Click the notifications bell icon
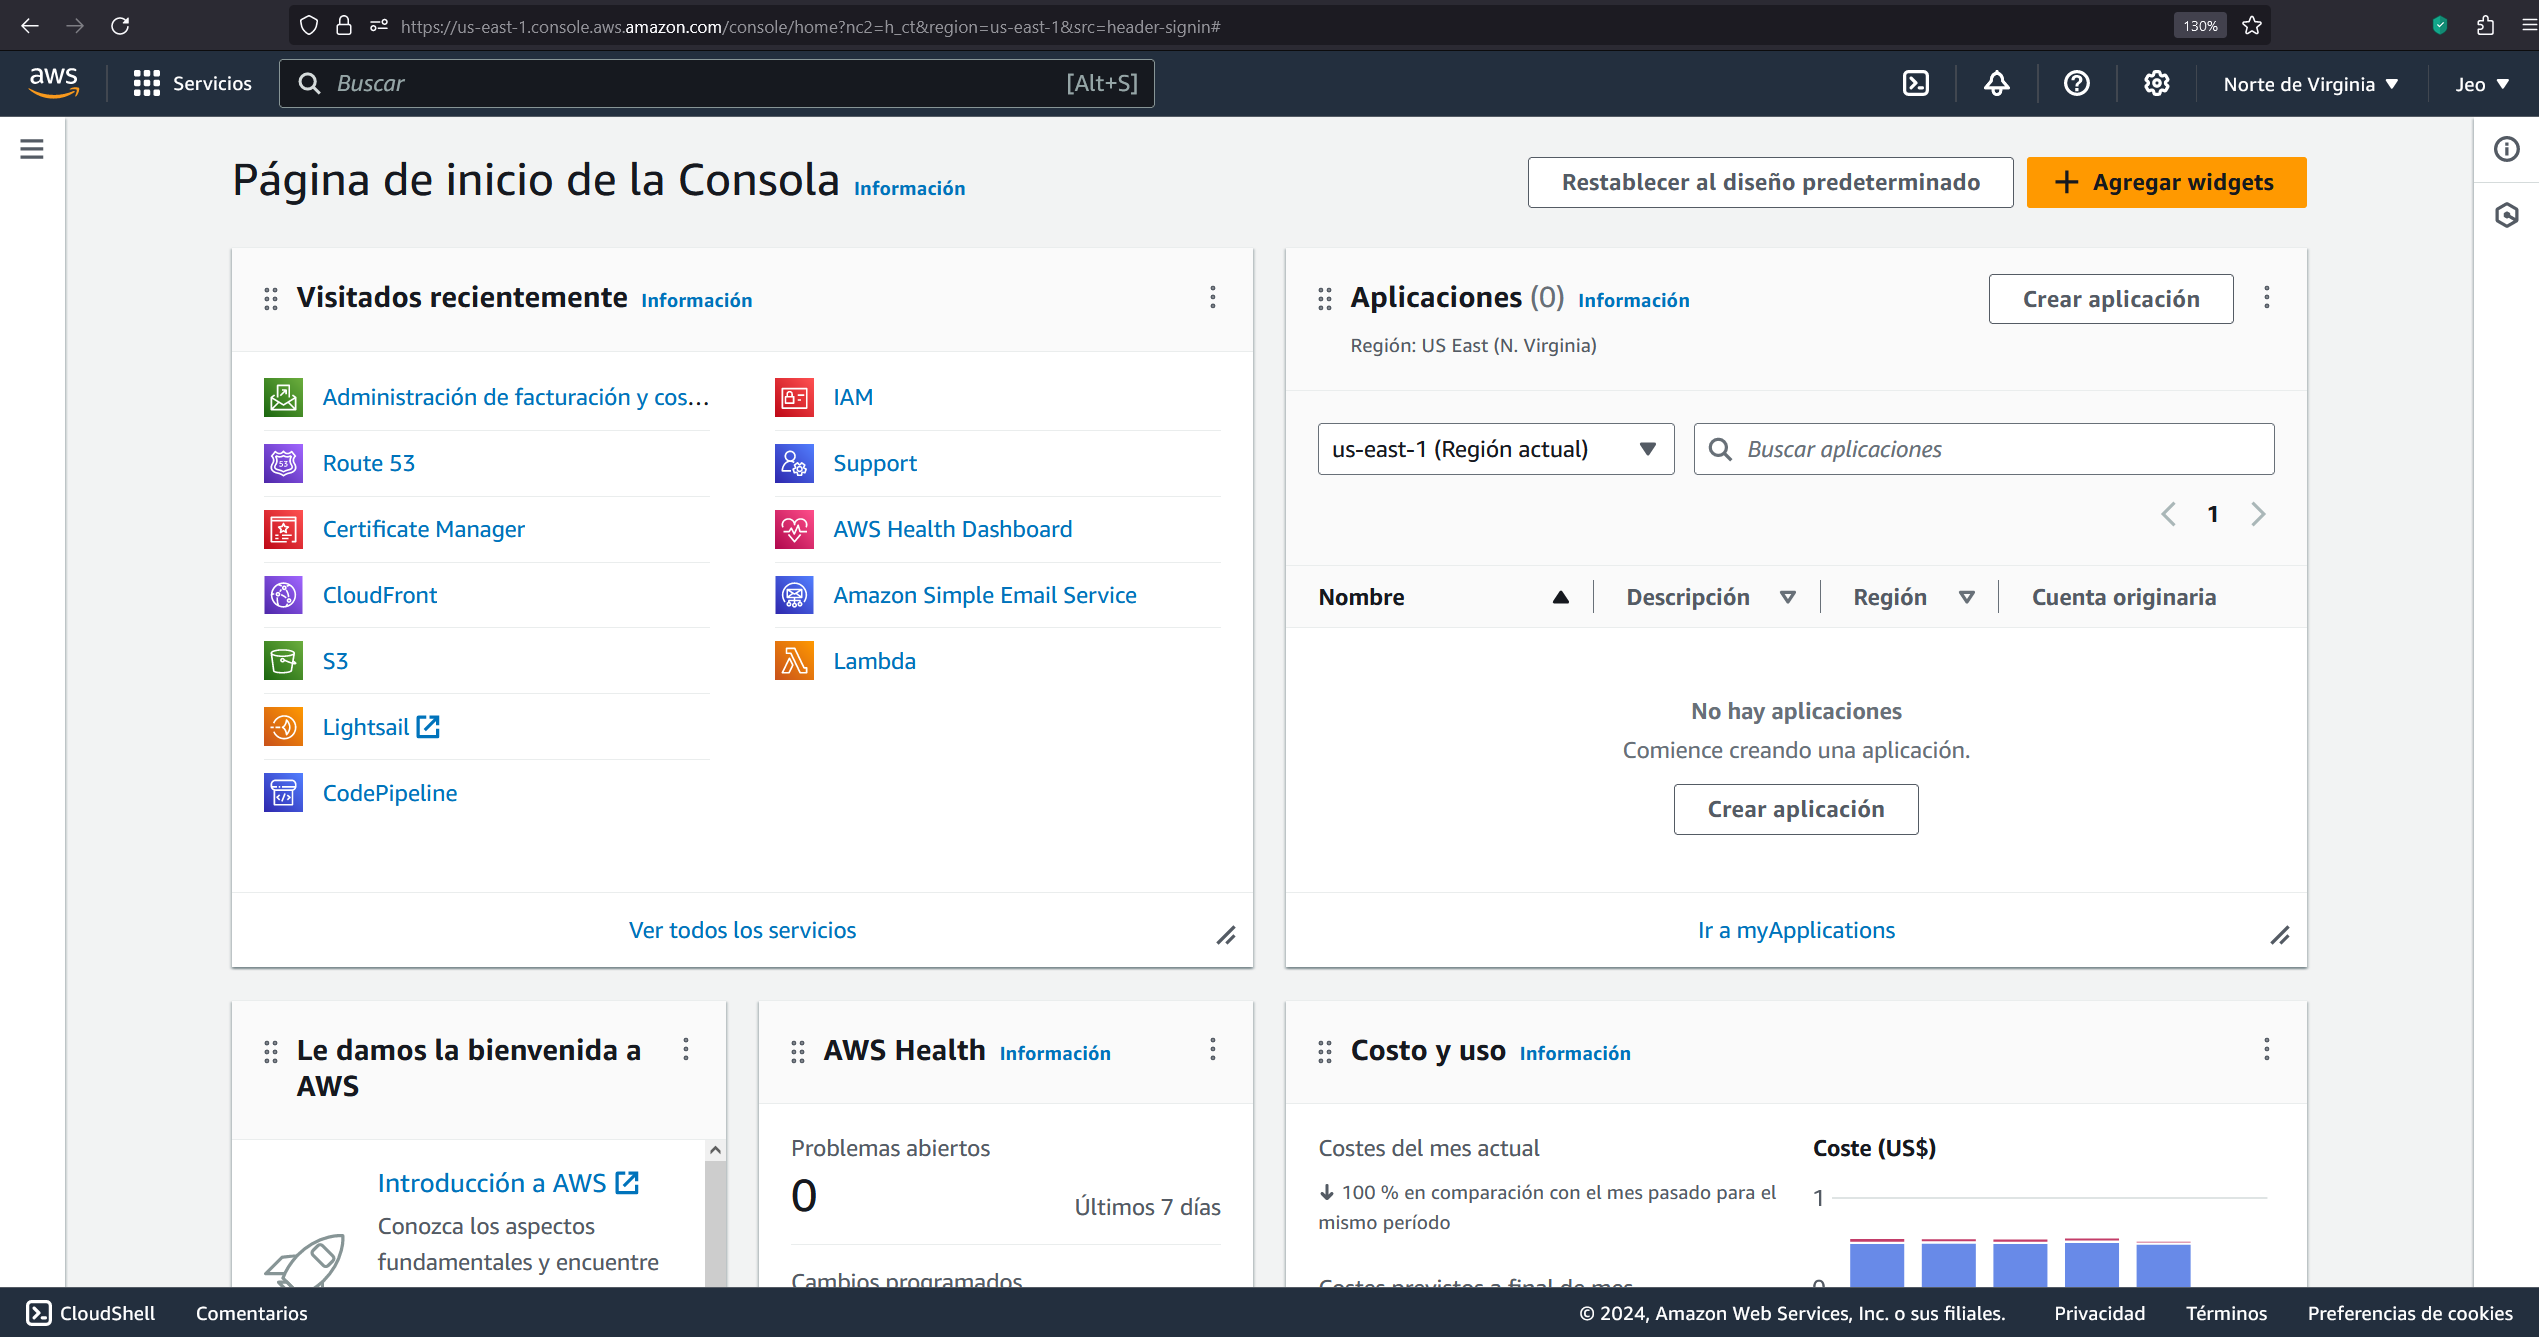Viewport: 2539px width, 1337px height. (x=1996, y=84)
